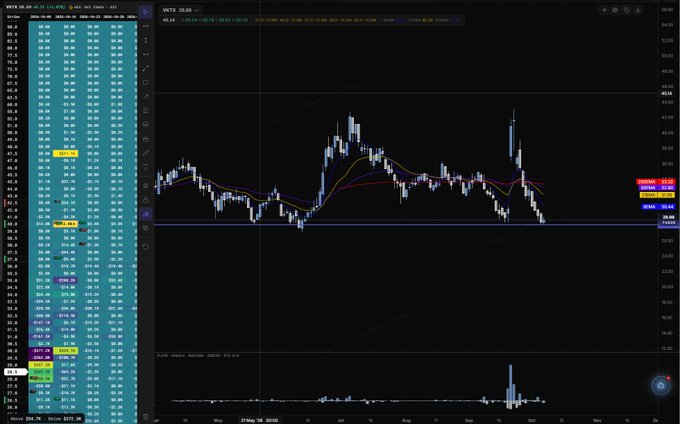Select the purple -$377.2K cell

41,351
